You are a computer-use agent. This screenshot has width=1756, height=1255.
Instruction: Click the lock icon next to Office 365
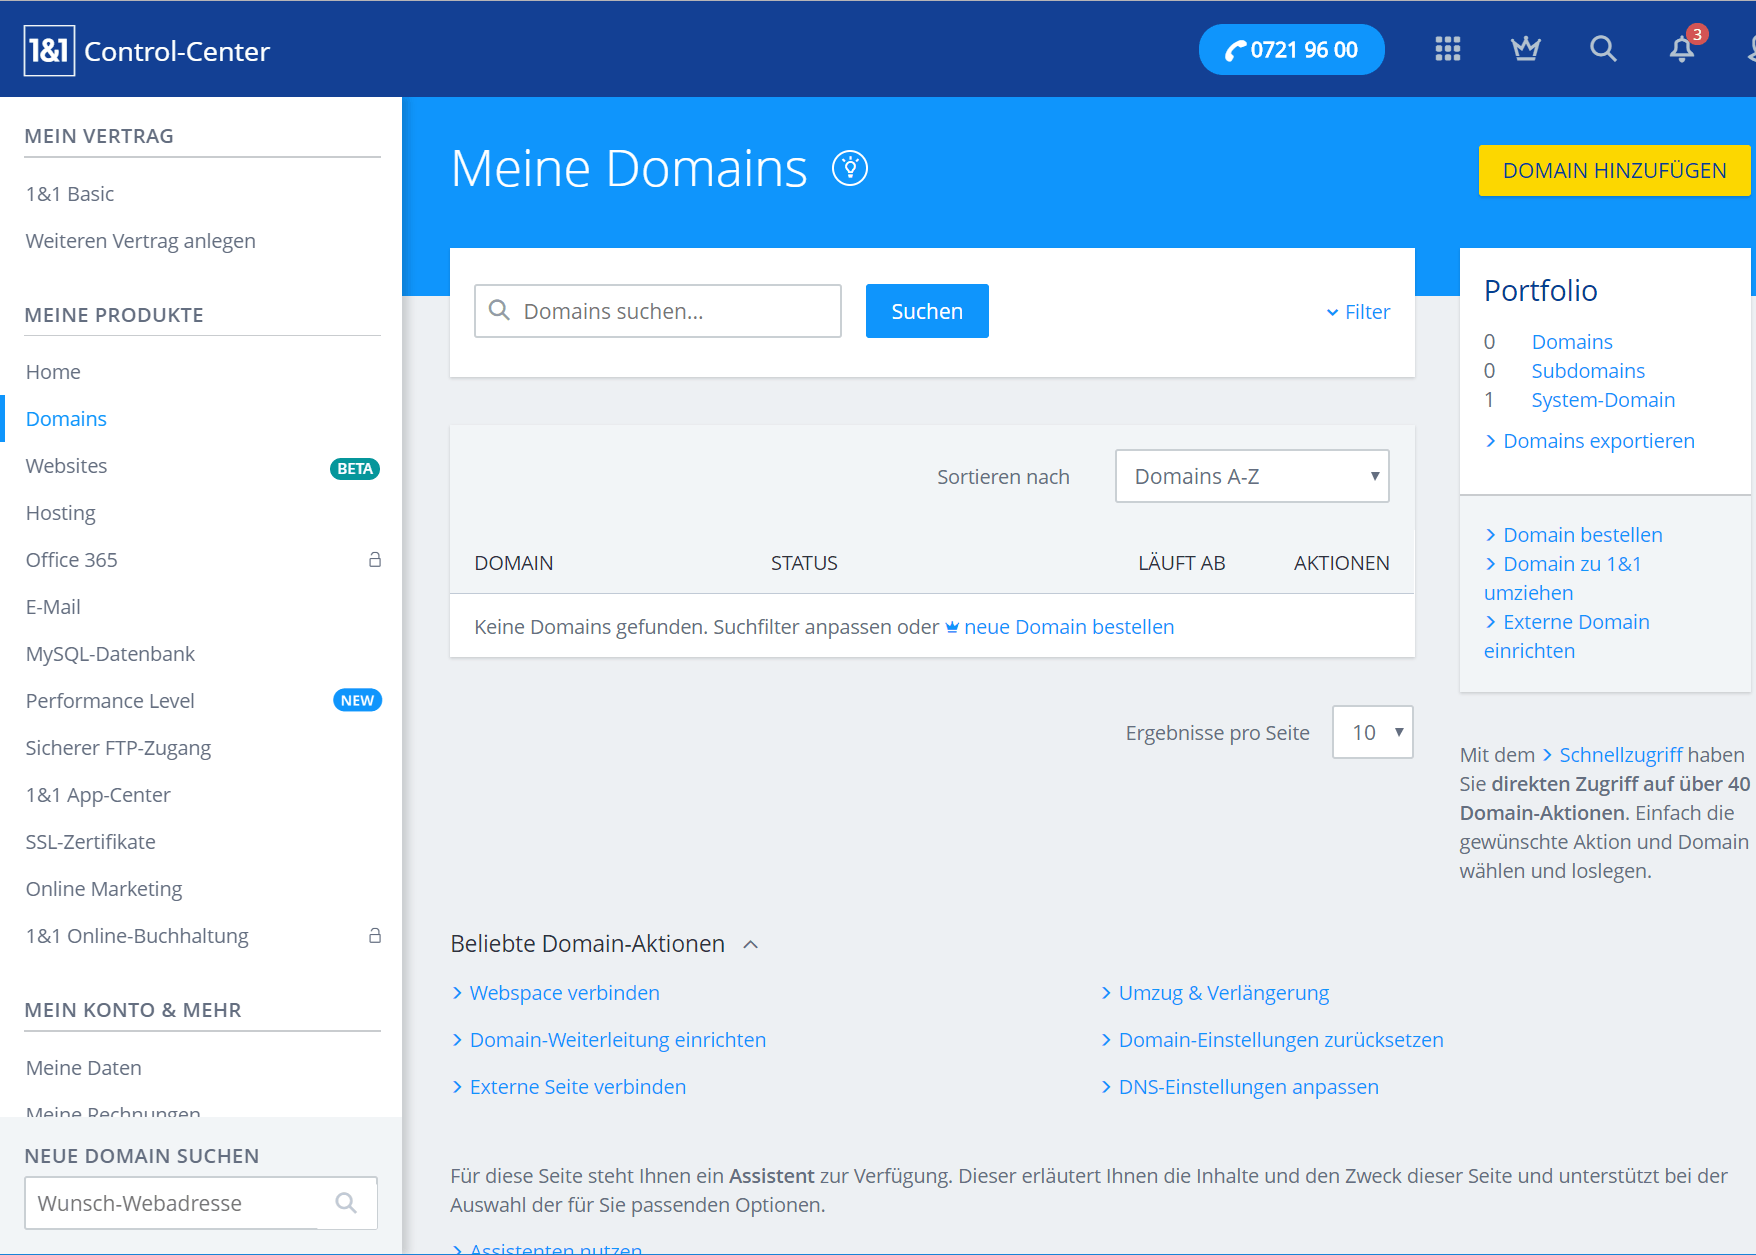coord(375,559)
